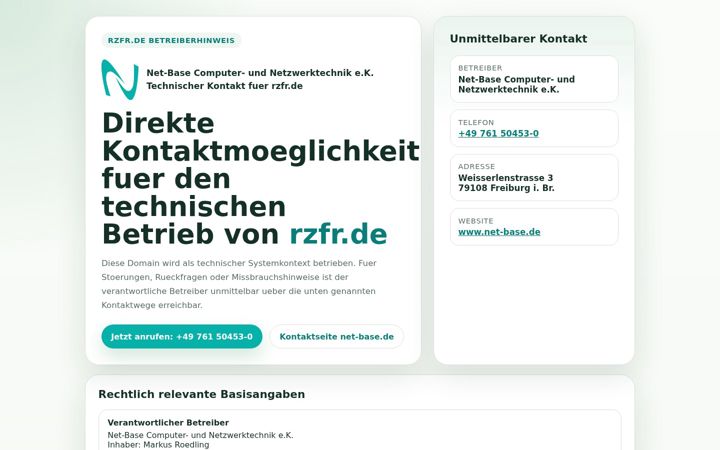Click the 'Rechtlich relevante Basisangaben' heading
Viewport: 720px width, 450px height.
tap(202, 394)
